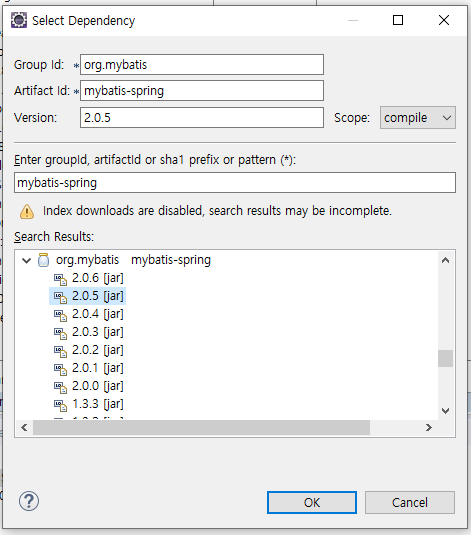Click the yellow warning triangle icon
Screen dimensions: 471x535
(x=27, y=212)
